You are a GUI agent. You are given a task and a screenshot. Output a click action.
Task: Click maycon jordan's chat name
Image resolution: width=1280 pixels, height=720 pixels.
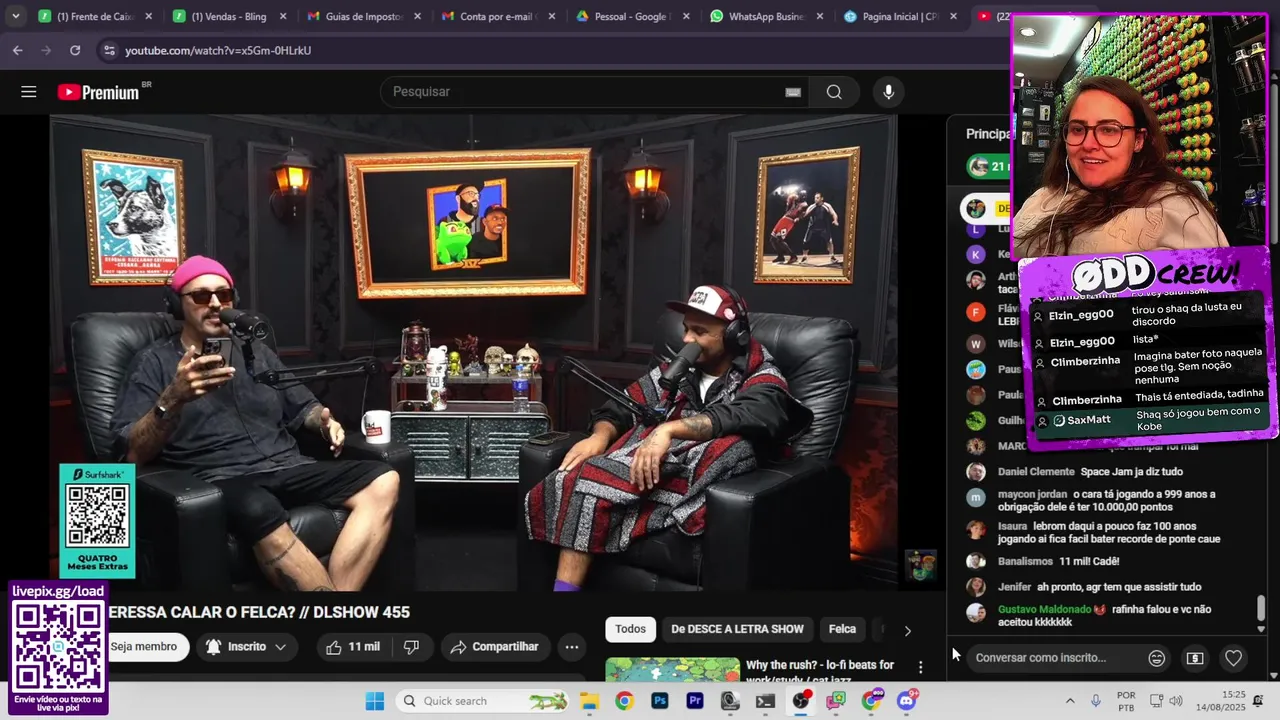click(1032, 495)
